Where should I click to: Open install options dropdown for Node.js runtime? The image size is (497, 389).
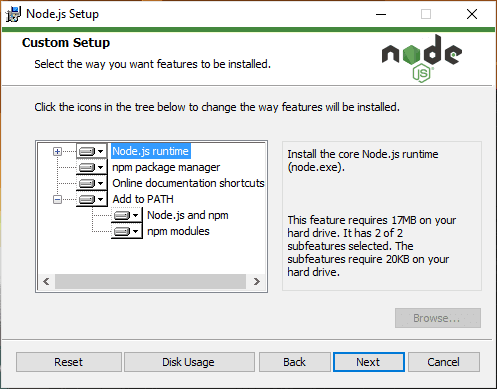[92, 151]
